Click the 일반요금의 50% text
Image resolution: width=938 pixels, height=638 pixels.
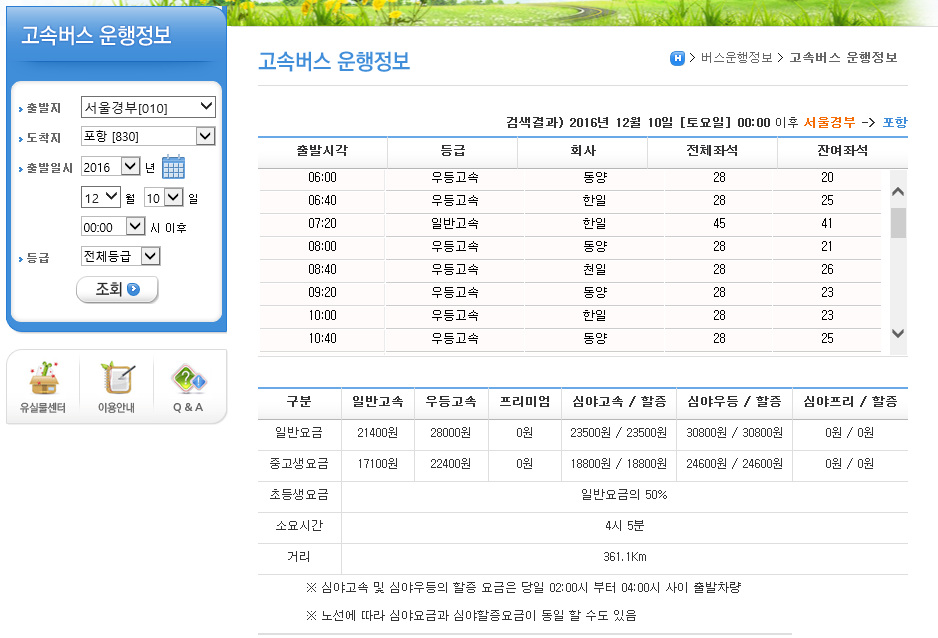pyautogui.click(x=624, y=495)
